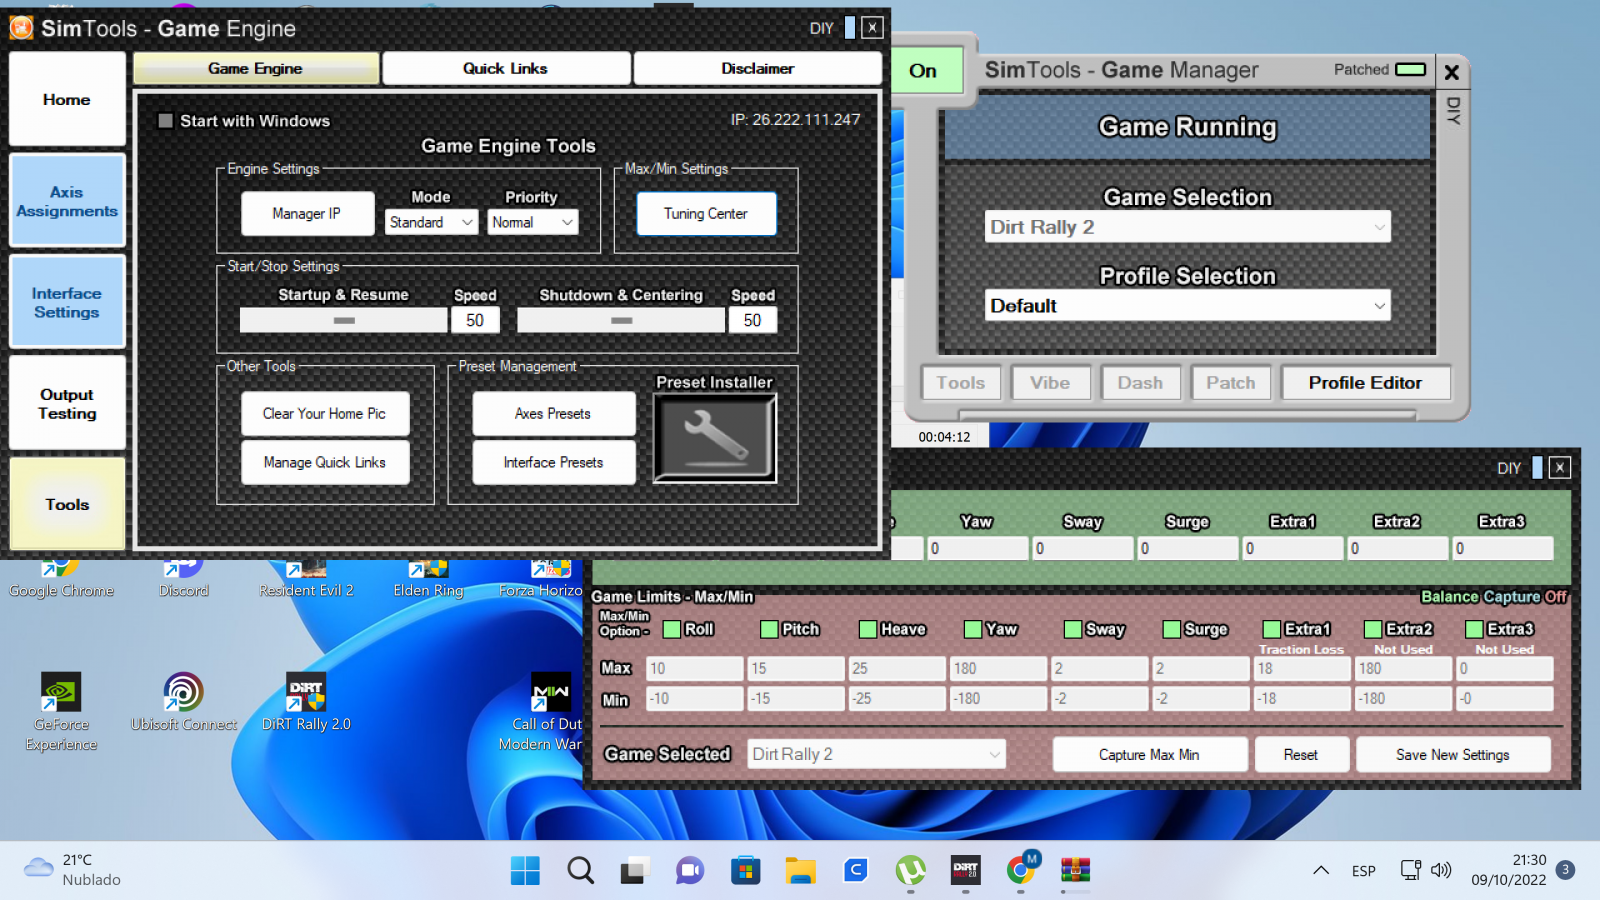The height and width of the screenshot is (900, 1600).
Task: Click Tuning Center button
Action: click(706, 214)
